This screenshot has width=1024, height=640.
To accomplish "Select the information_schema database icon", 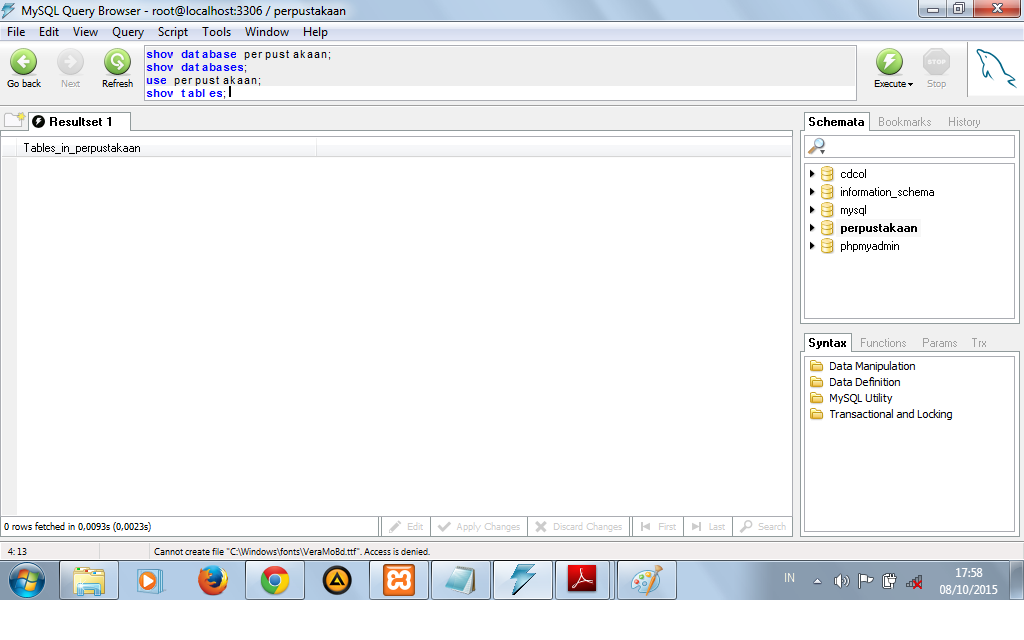I will pos(827,192).
